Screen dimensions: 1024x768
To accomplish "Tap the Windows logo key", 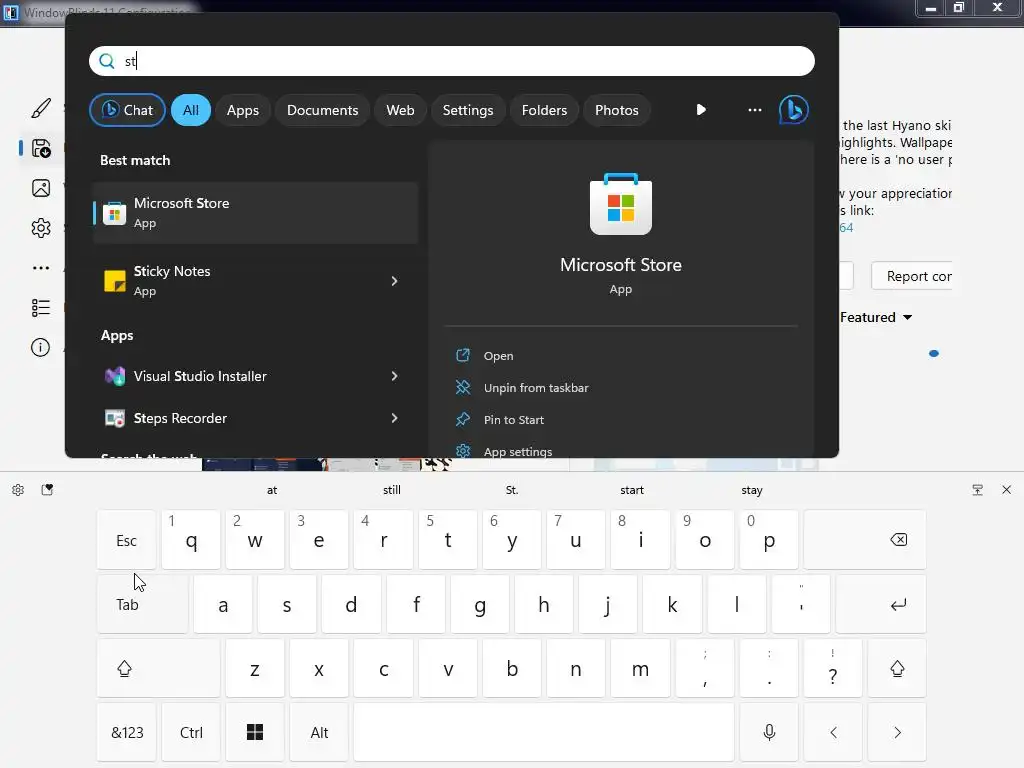I will (255, 732).
